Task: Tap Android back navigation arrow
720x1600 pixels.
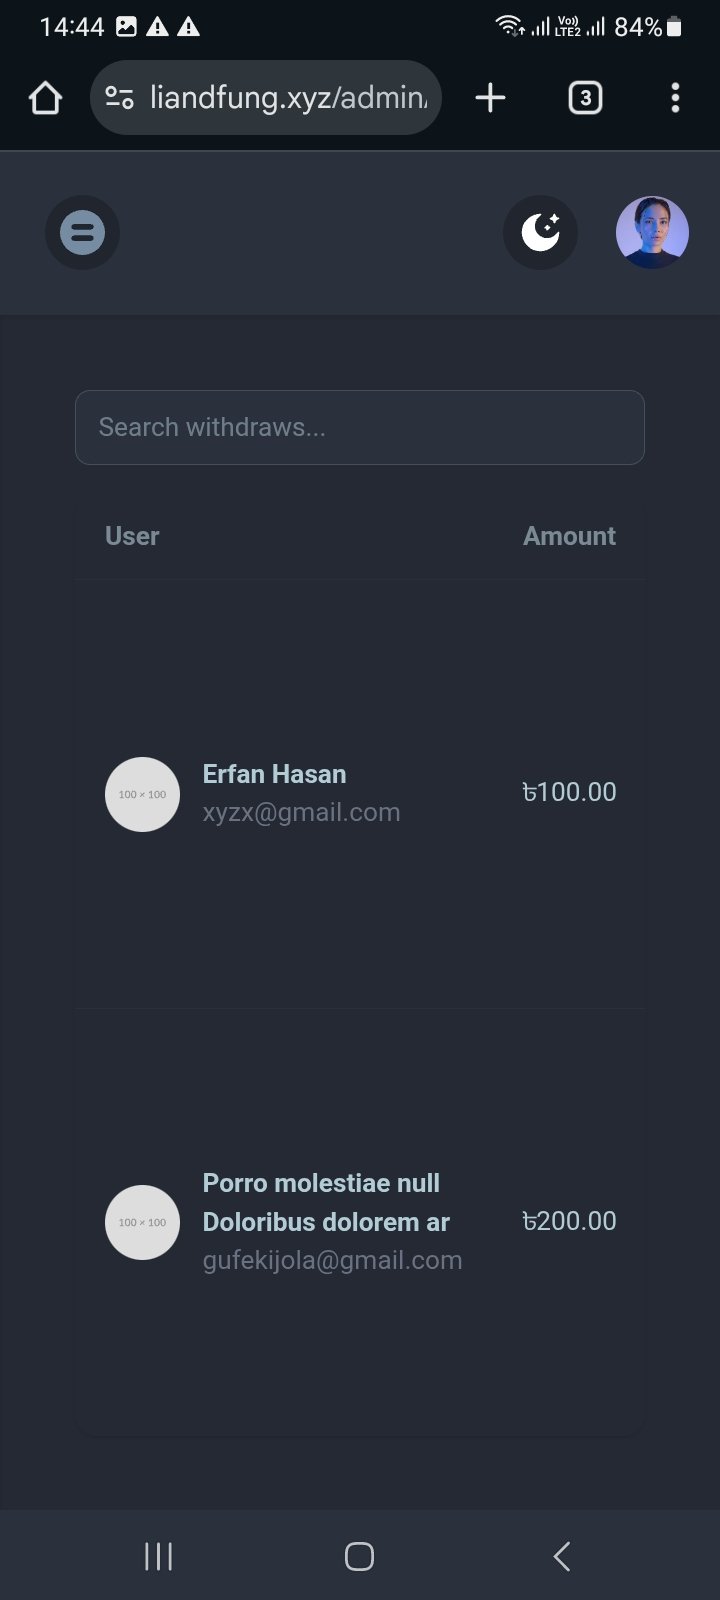Action: (x=562, y=1556)
